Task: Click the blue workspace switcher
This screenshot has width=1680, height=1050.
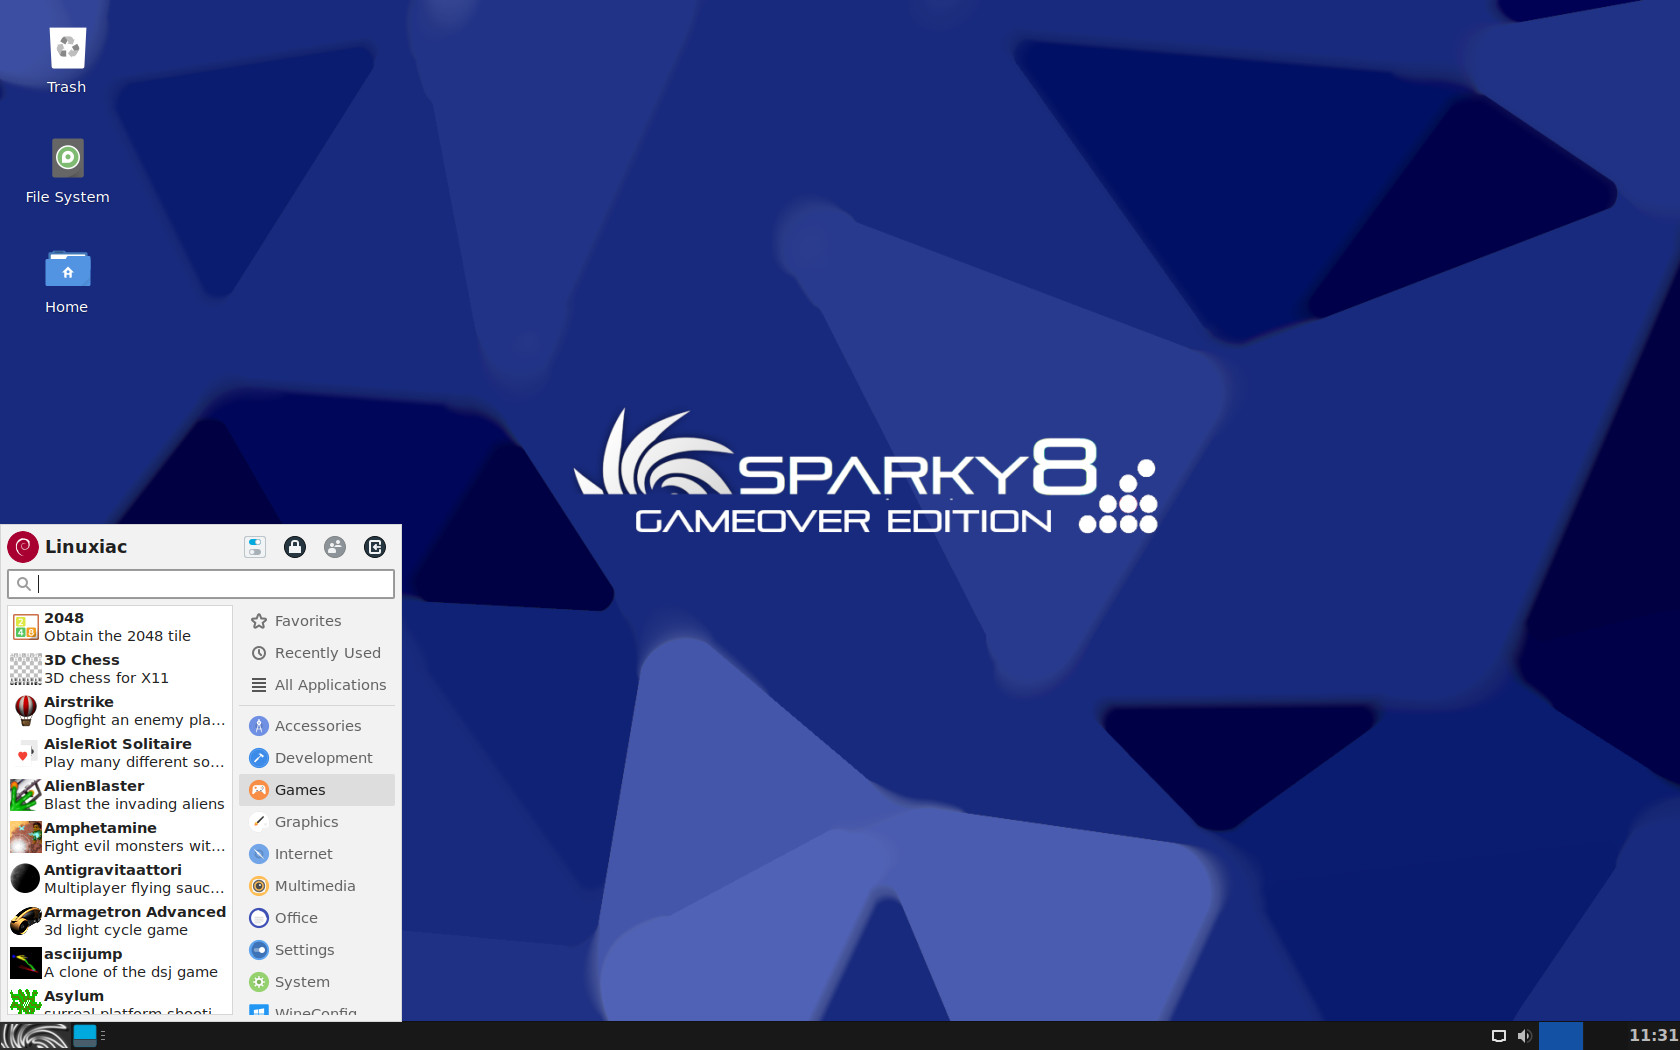Action: point(1561,1036)
